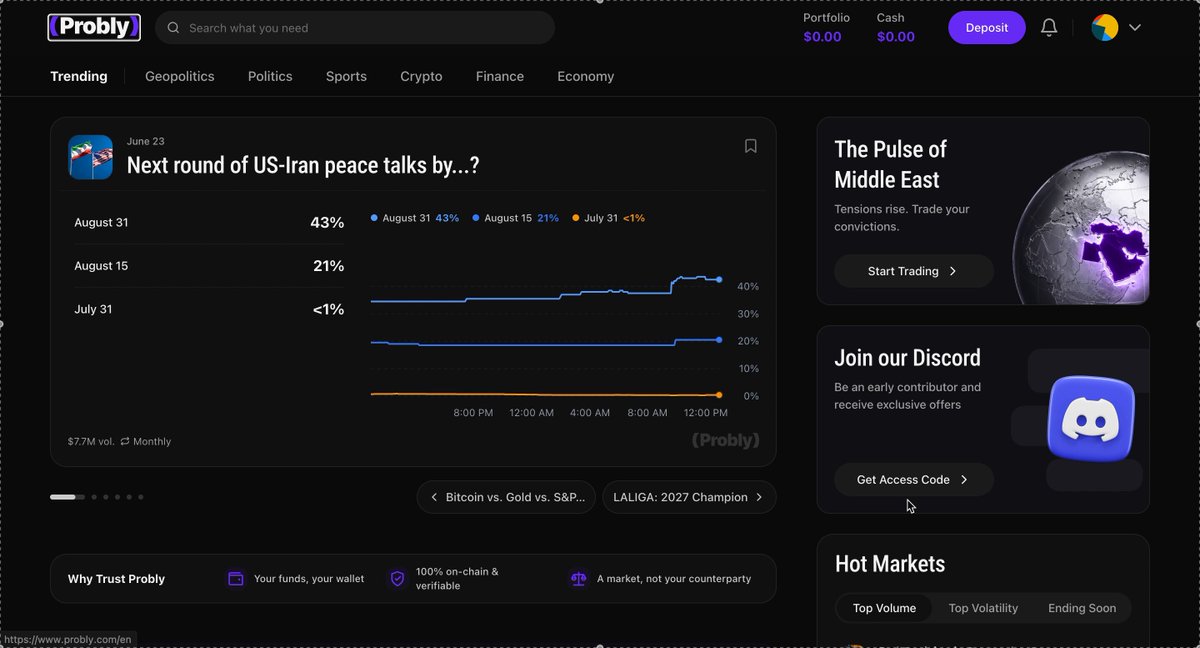
Task: Switch to the Economy category
Action: point(586,76)
